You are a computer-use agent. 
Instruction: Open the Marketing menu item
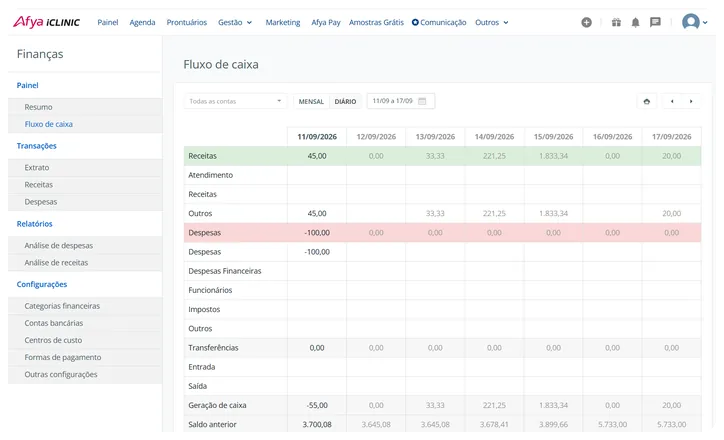pyautogui.click(x=283, y=22)
